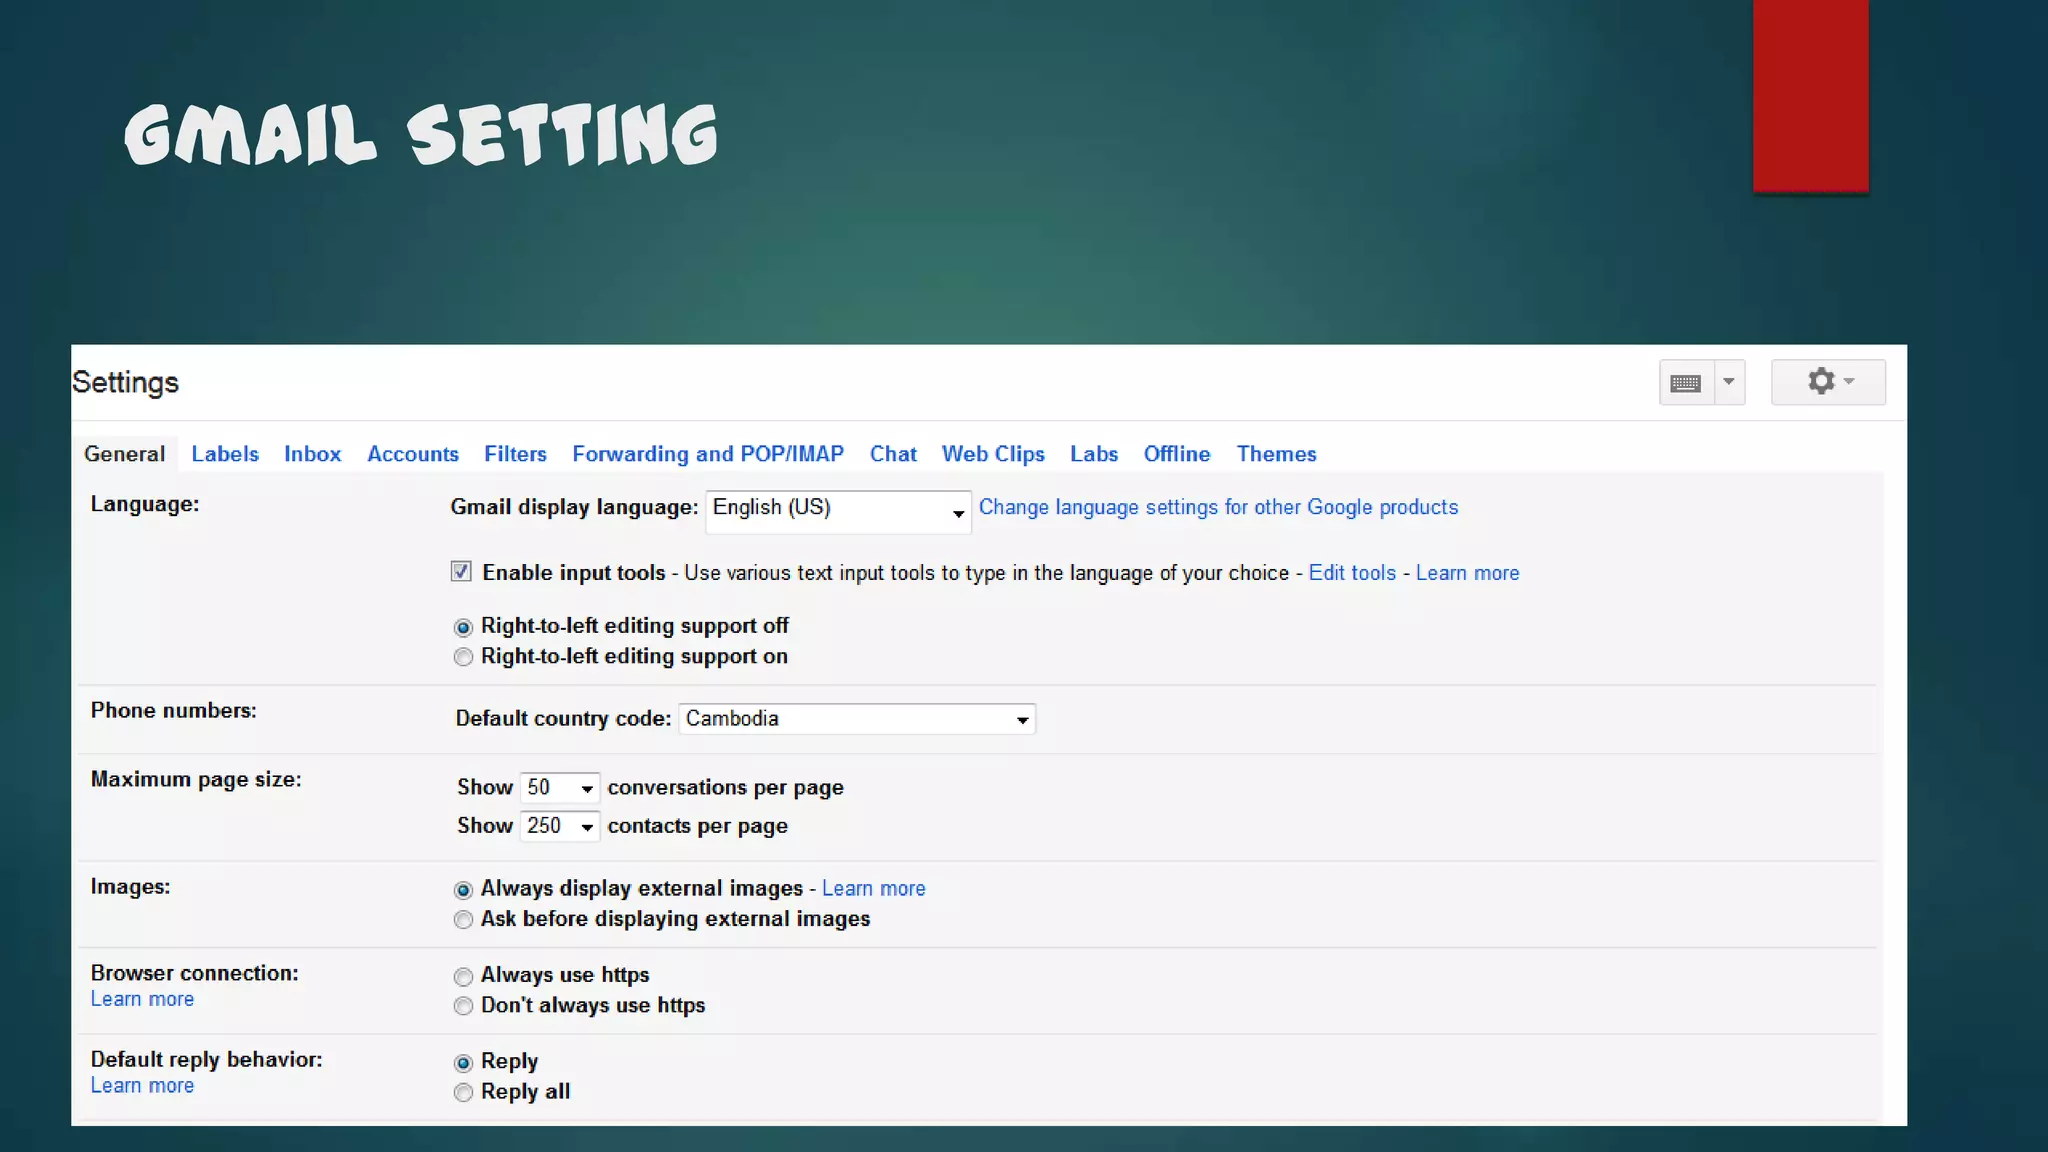The height and width of the screenshot is (1152, 2048).
Task: Click Learn more next to Edit tools
Action: tap(1467, 573)
